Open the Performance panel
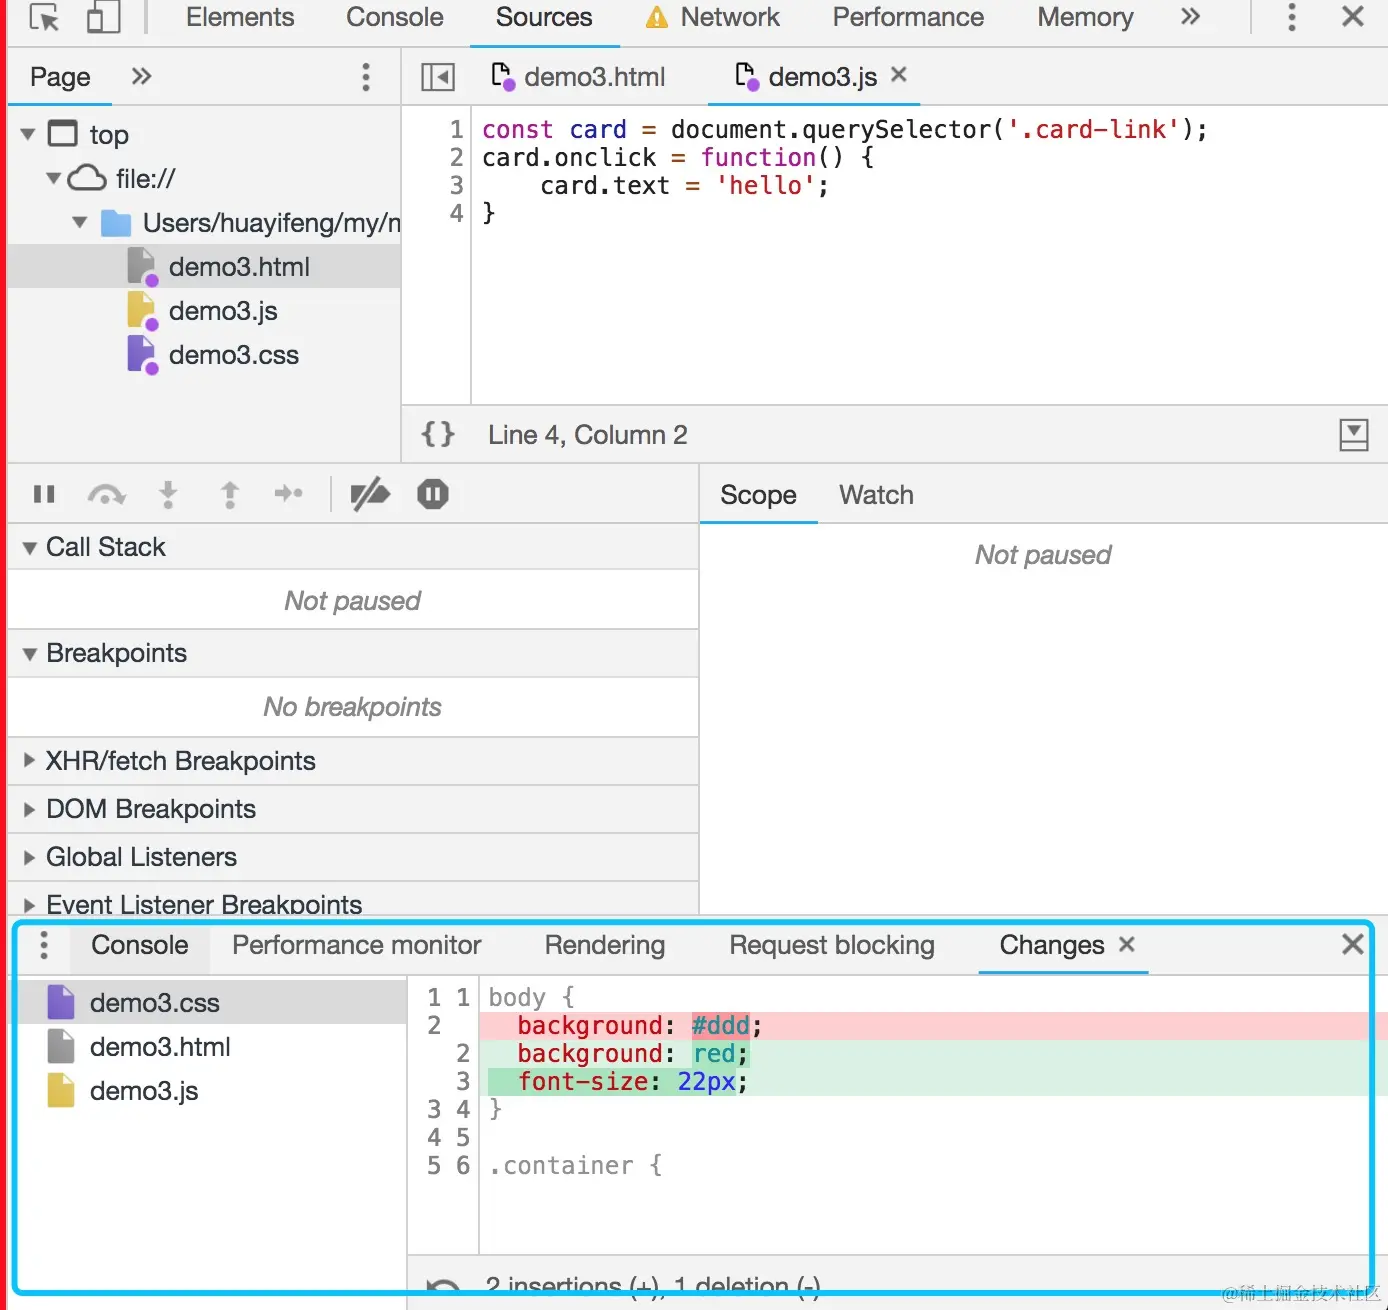This screenshot has width=1388, height=1310. (x=908, y=17)
